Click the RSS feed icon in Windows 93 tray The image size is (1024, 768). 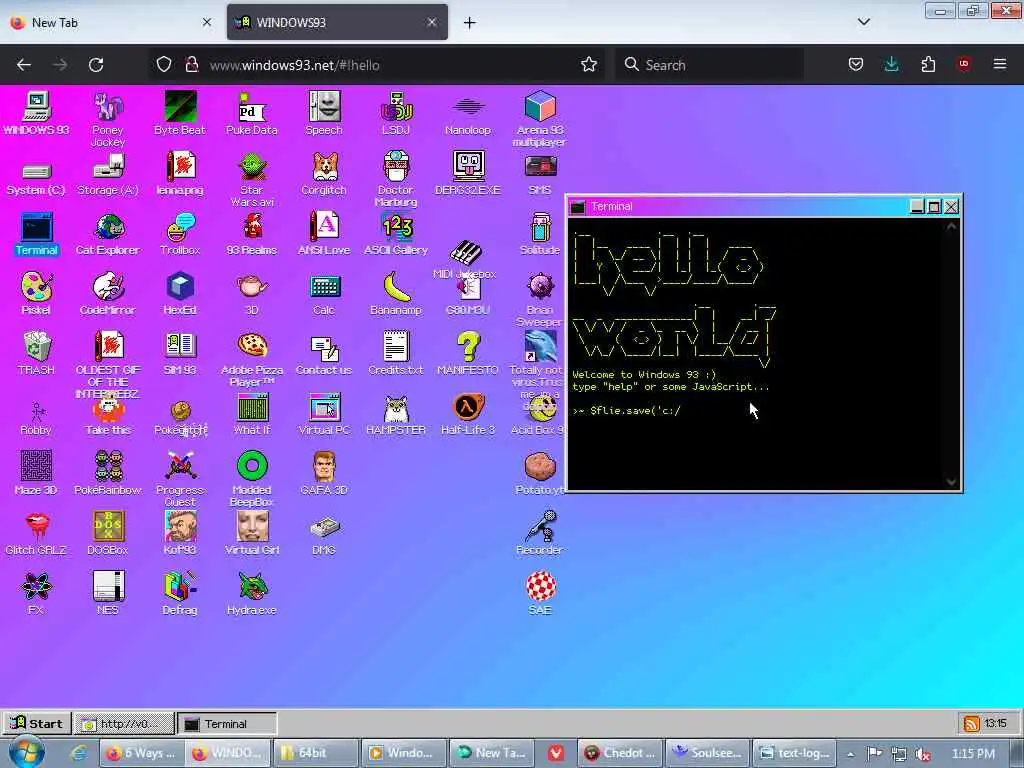pyautogui.click(x=972, y=724)
